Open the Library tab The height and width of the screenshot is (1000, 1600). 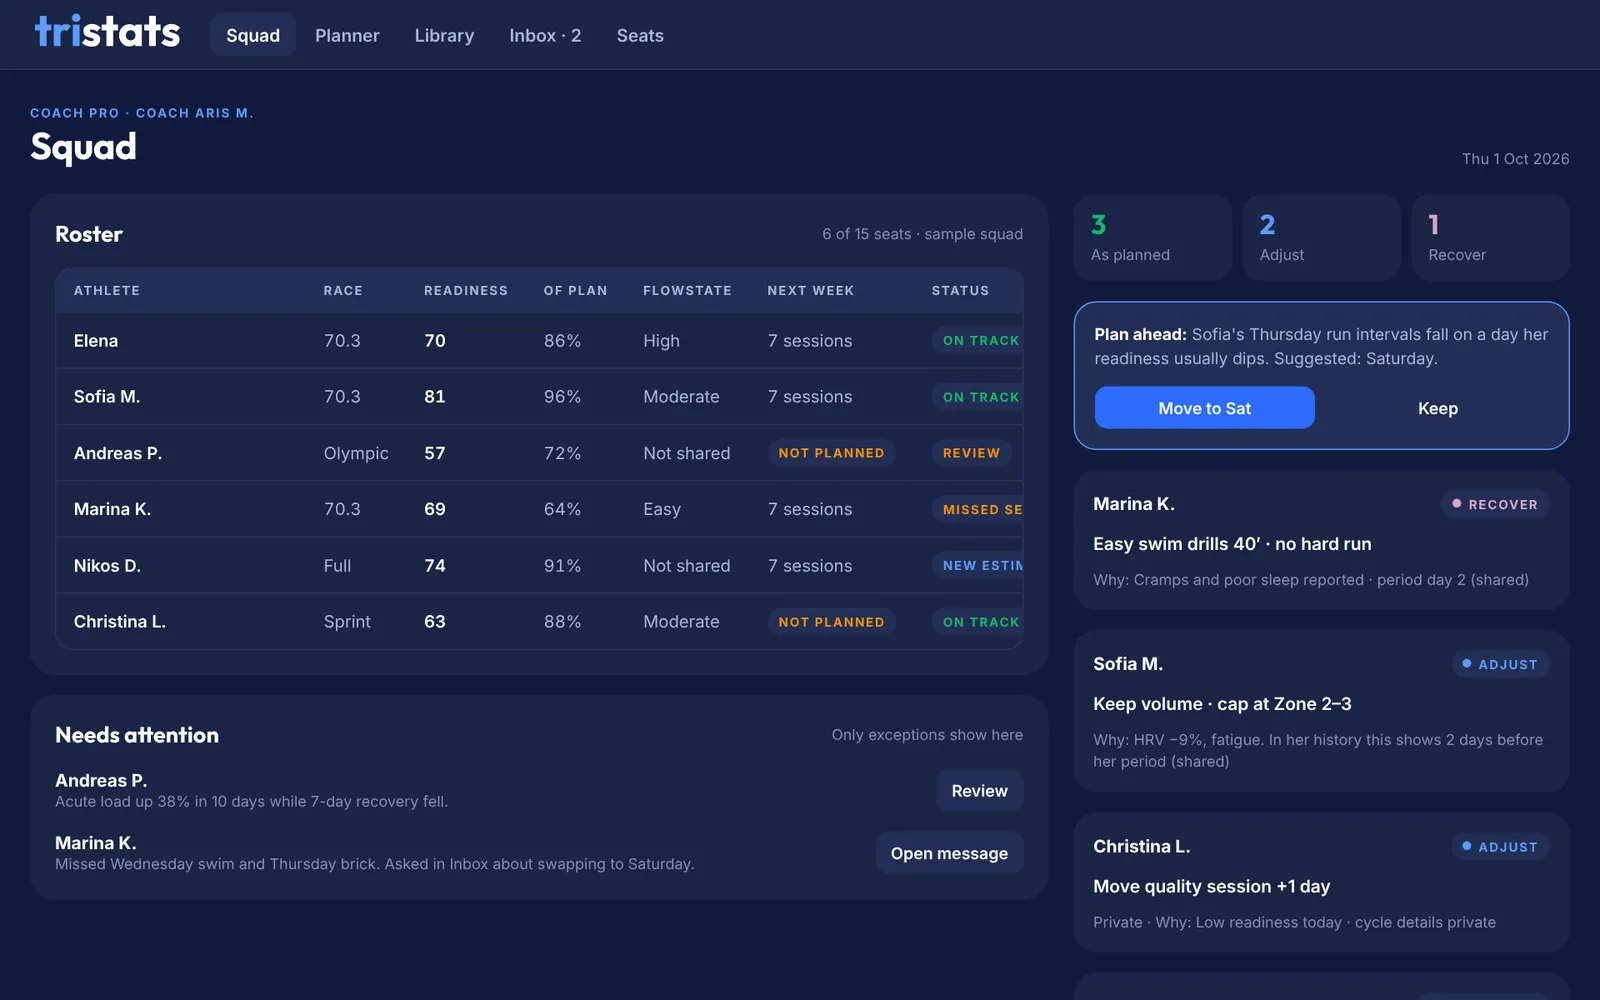coord(444,35)
